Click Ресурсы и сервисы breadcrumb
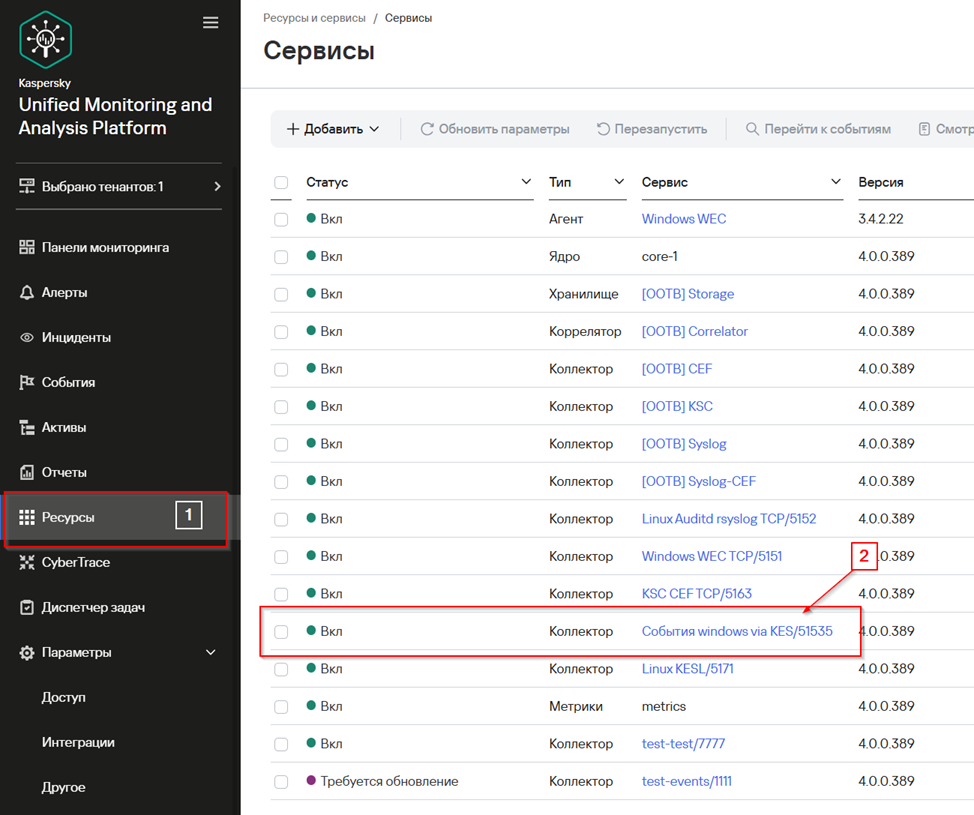The height and width of the screenshot is (815, 974). [x=314, y=18]
